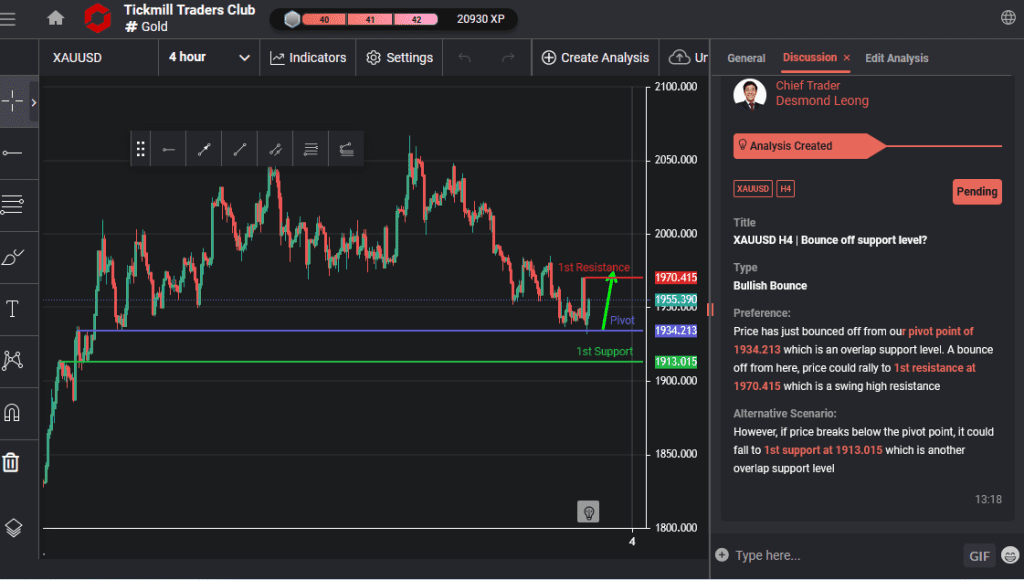Open the Text tool
This screenshot has height=580, width=1024.
14,309
